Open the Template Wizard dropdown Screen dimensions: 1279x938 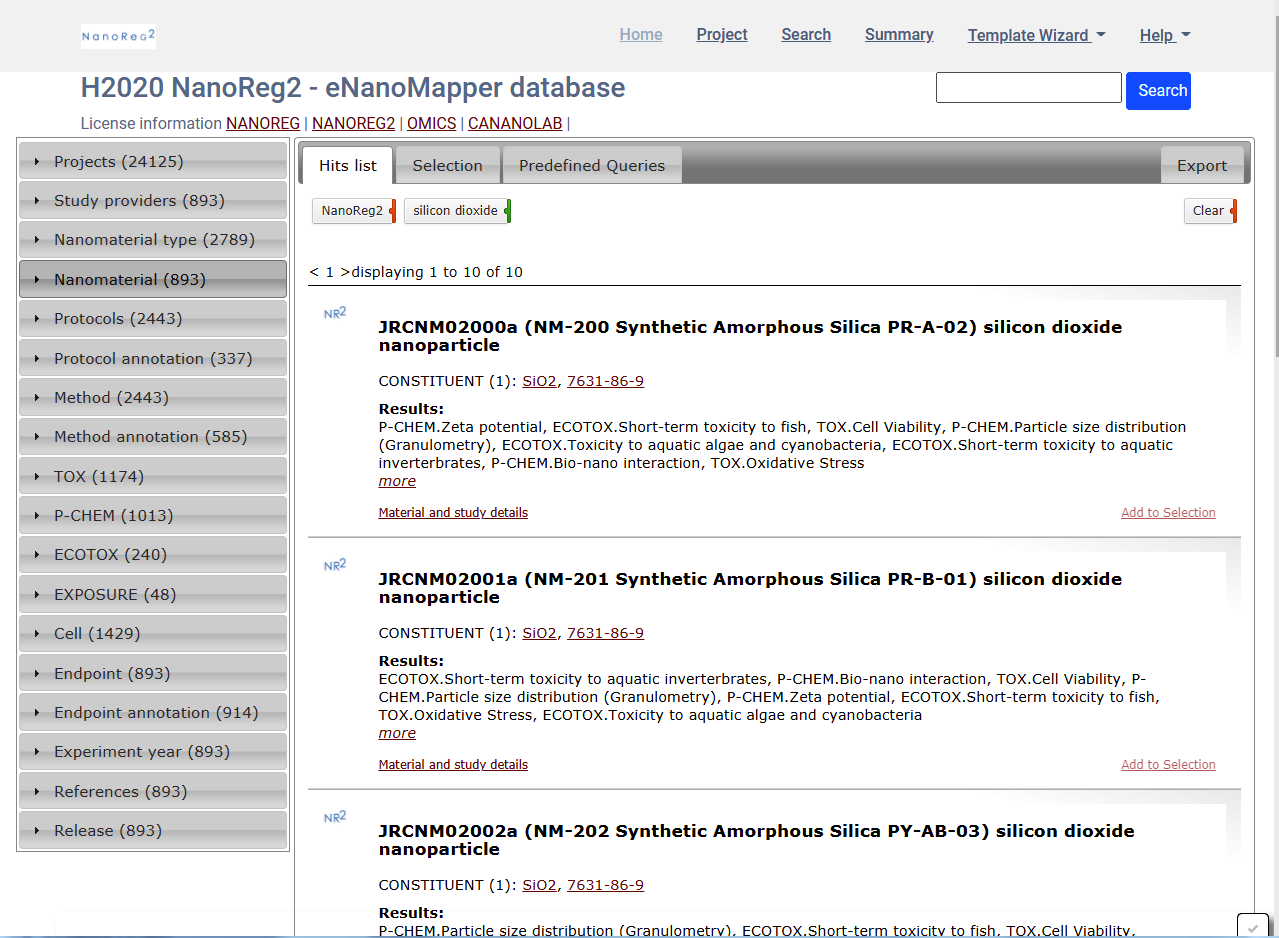(x=1036, y=35)
